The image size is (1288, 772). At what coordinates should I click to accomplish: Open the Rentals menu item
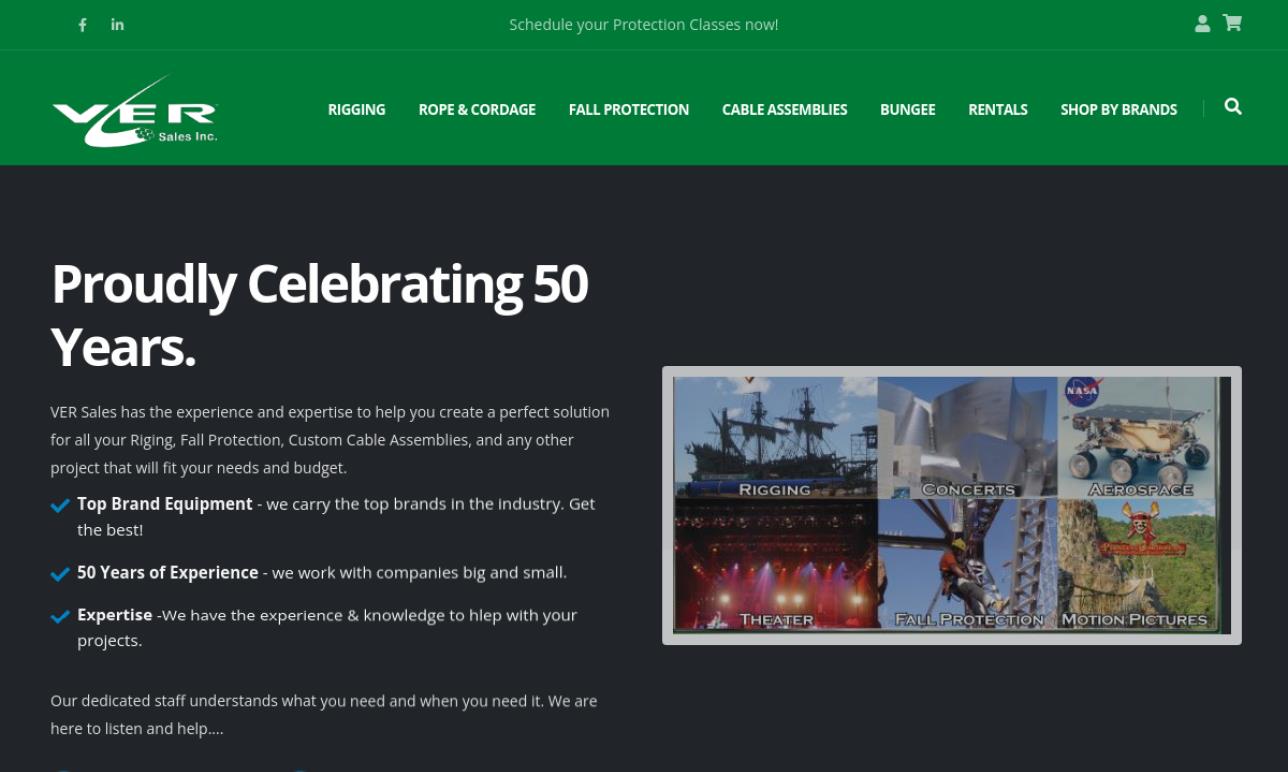click(997, 110)
